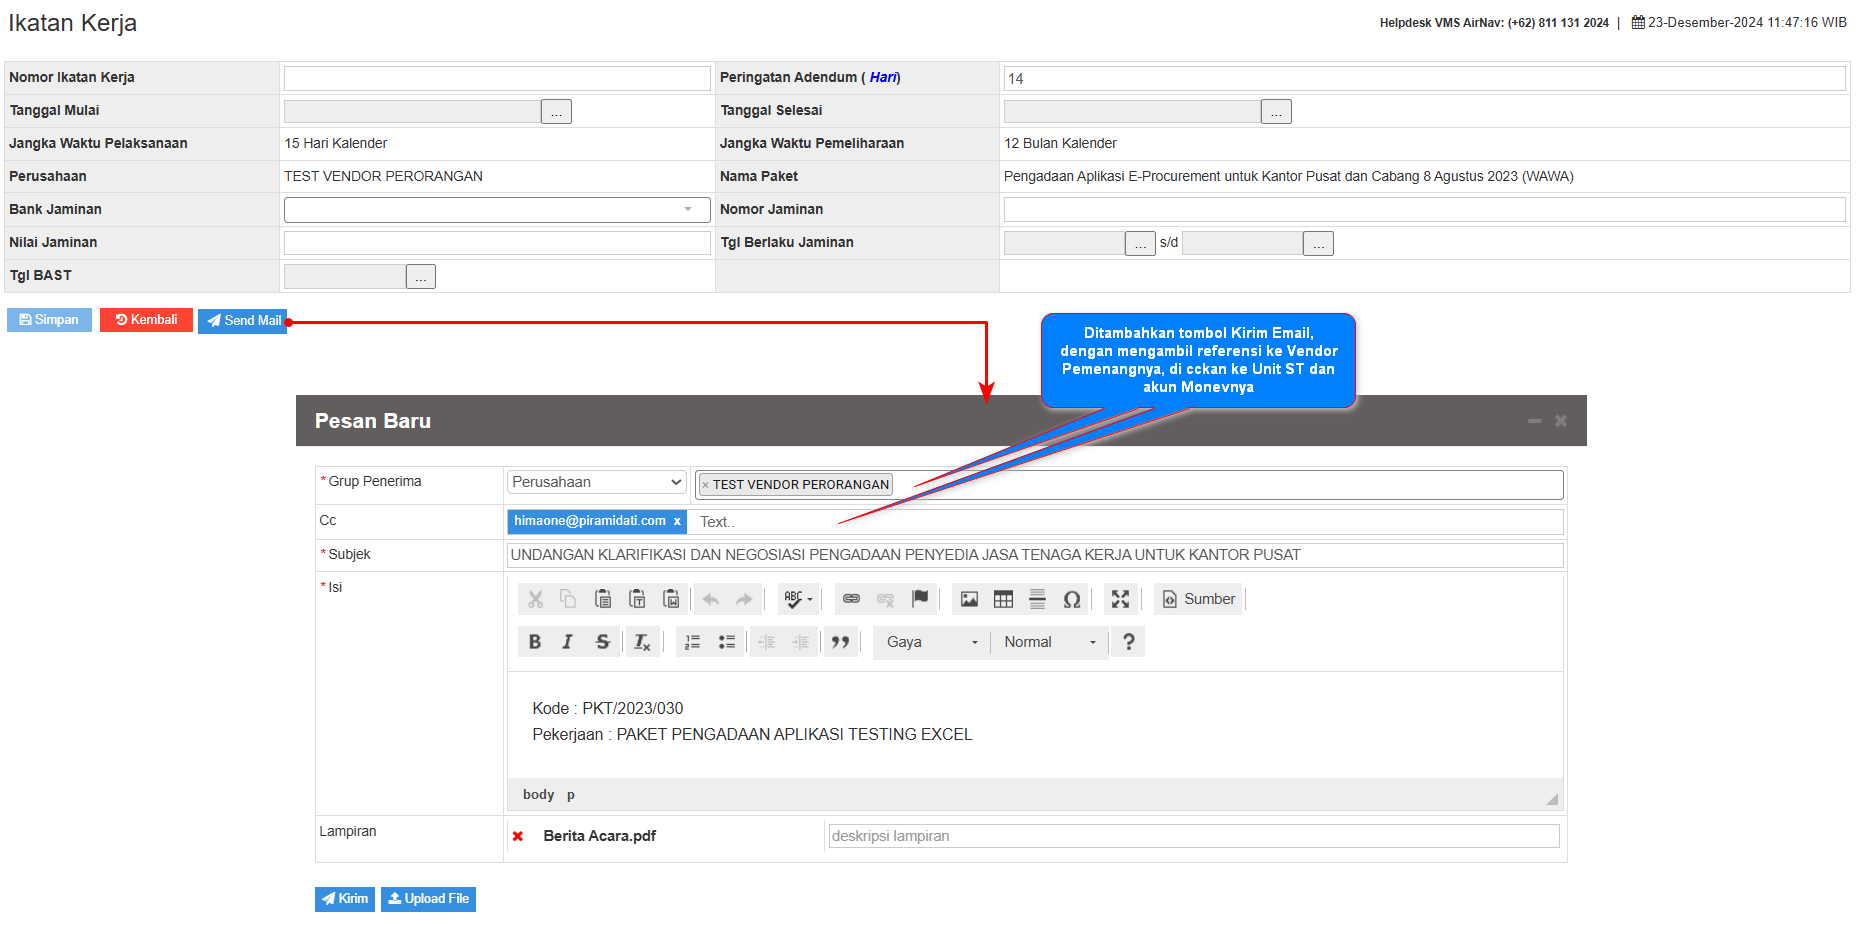Click the Kirim button to send
Screen dimensions: 1857x925
click(345, 899)
